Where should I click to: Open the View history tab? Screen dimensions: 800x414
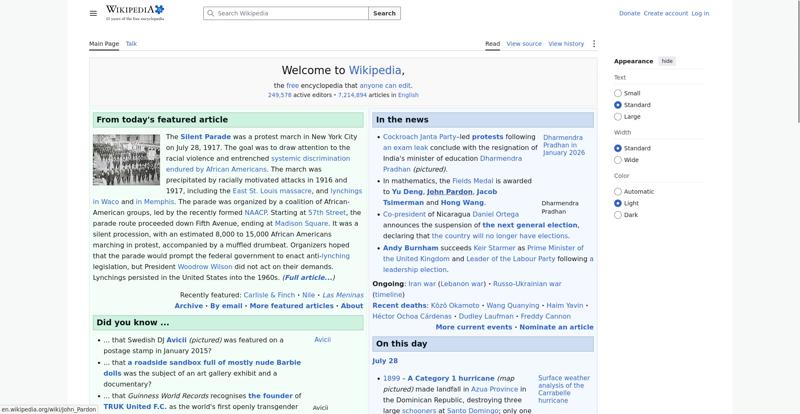566,44
